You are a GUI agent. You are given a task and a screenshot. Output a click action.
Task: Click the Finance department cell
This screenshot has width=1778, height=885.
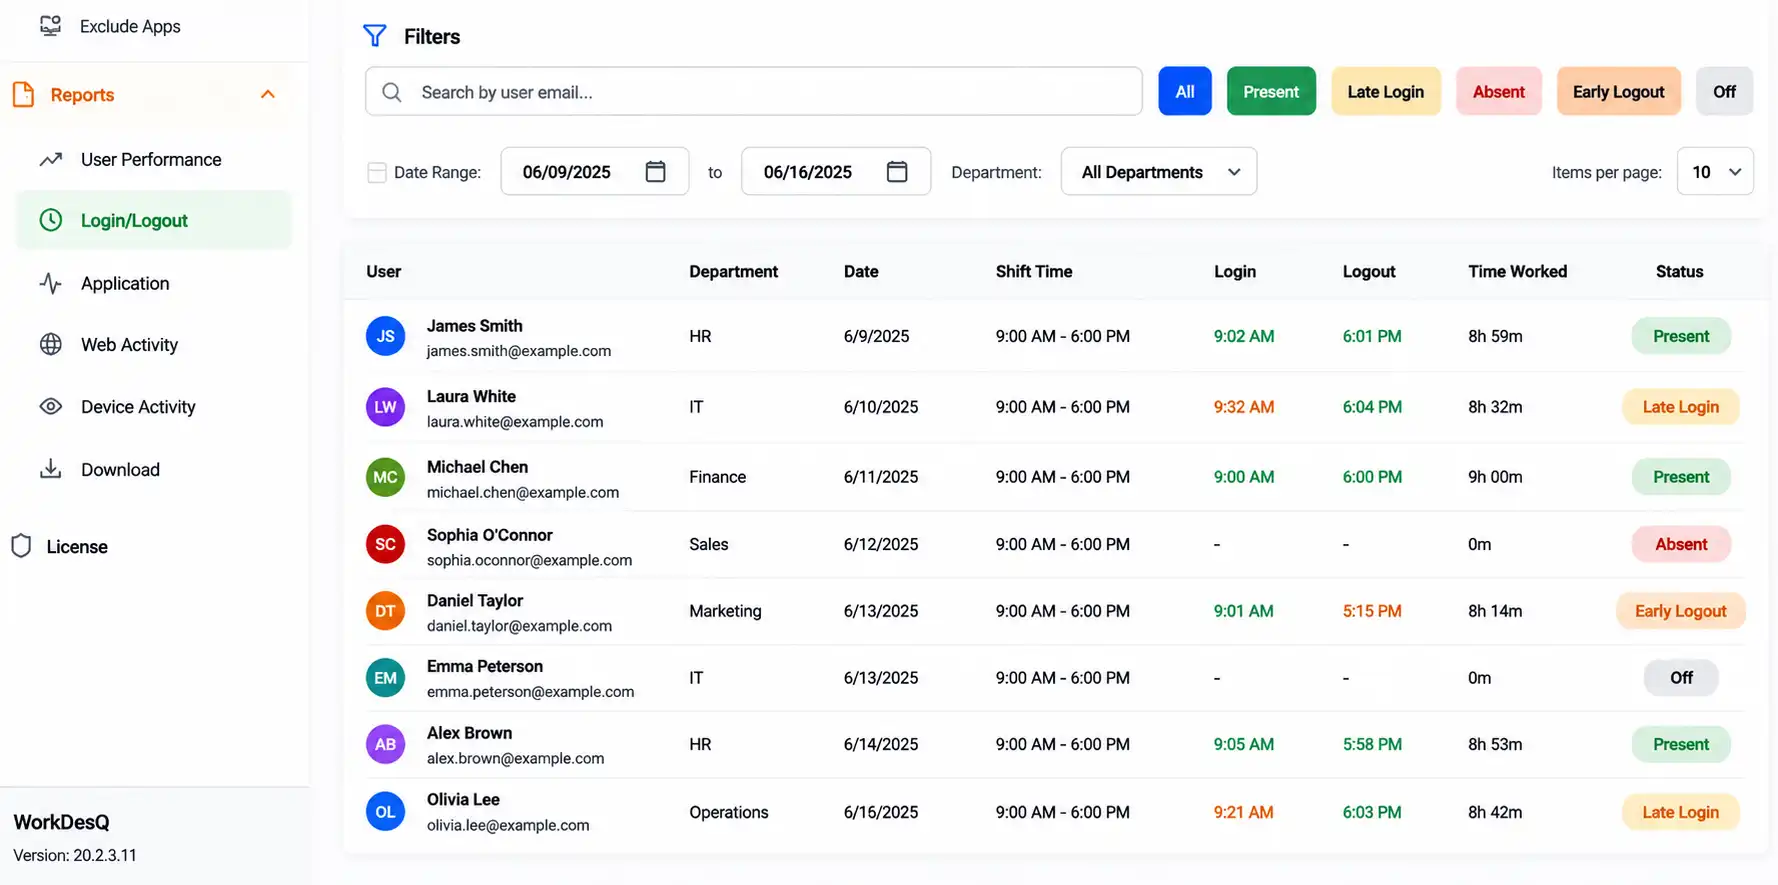718,477
